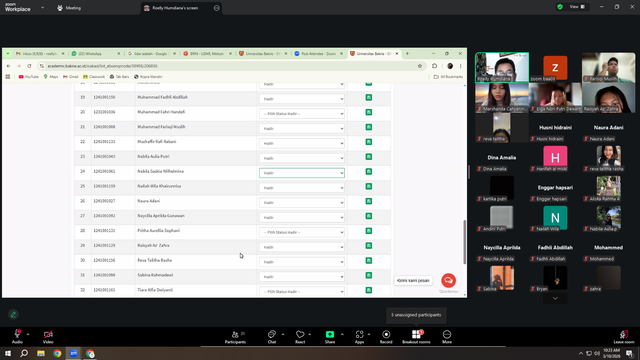This screenshot has height=360, width=640.
Task: Expand chat options caret beside Chat
Action: pos(283,334)
